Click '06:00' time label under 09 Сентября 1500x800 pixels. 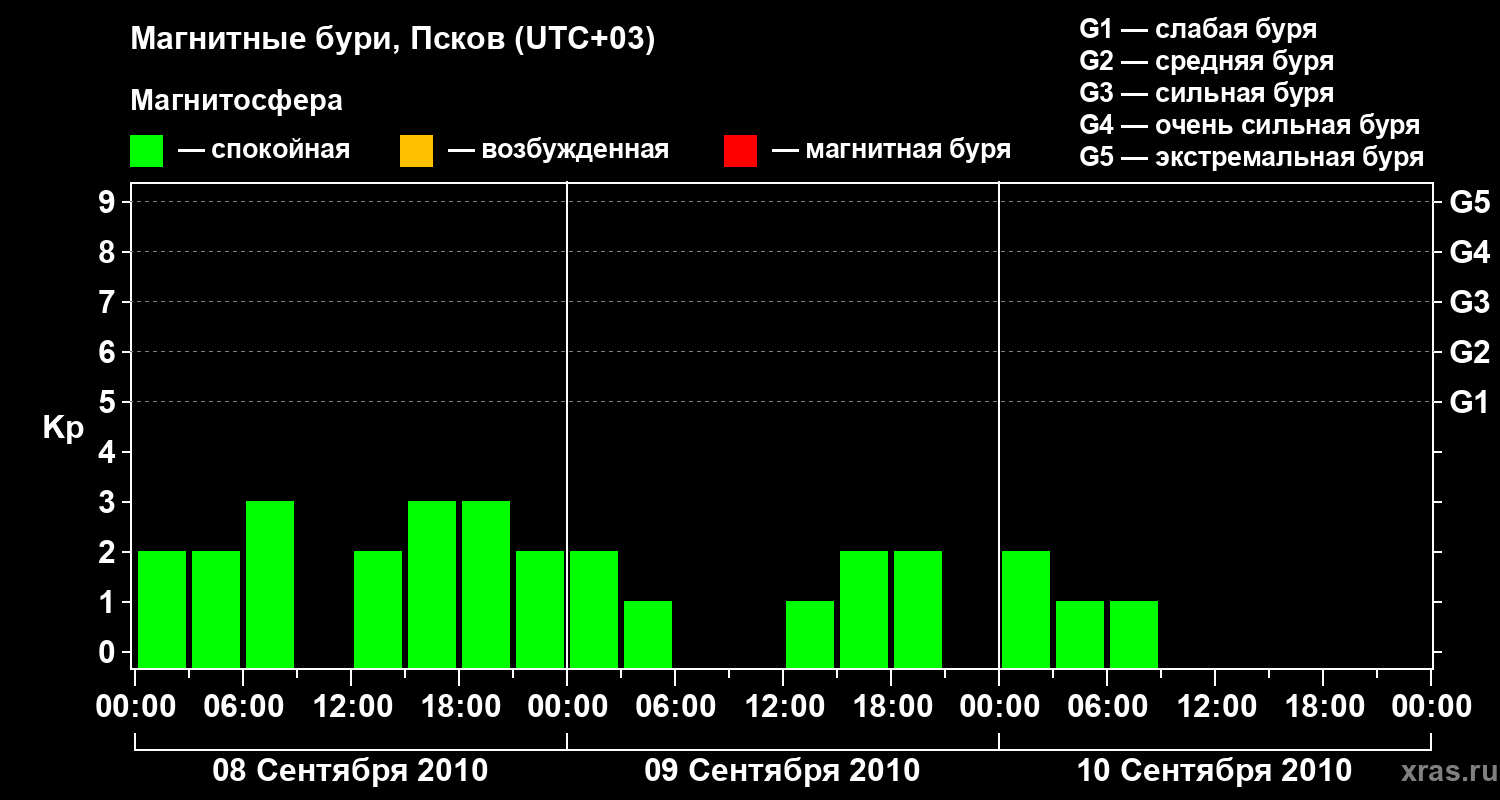point(675,707)
